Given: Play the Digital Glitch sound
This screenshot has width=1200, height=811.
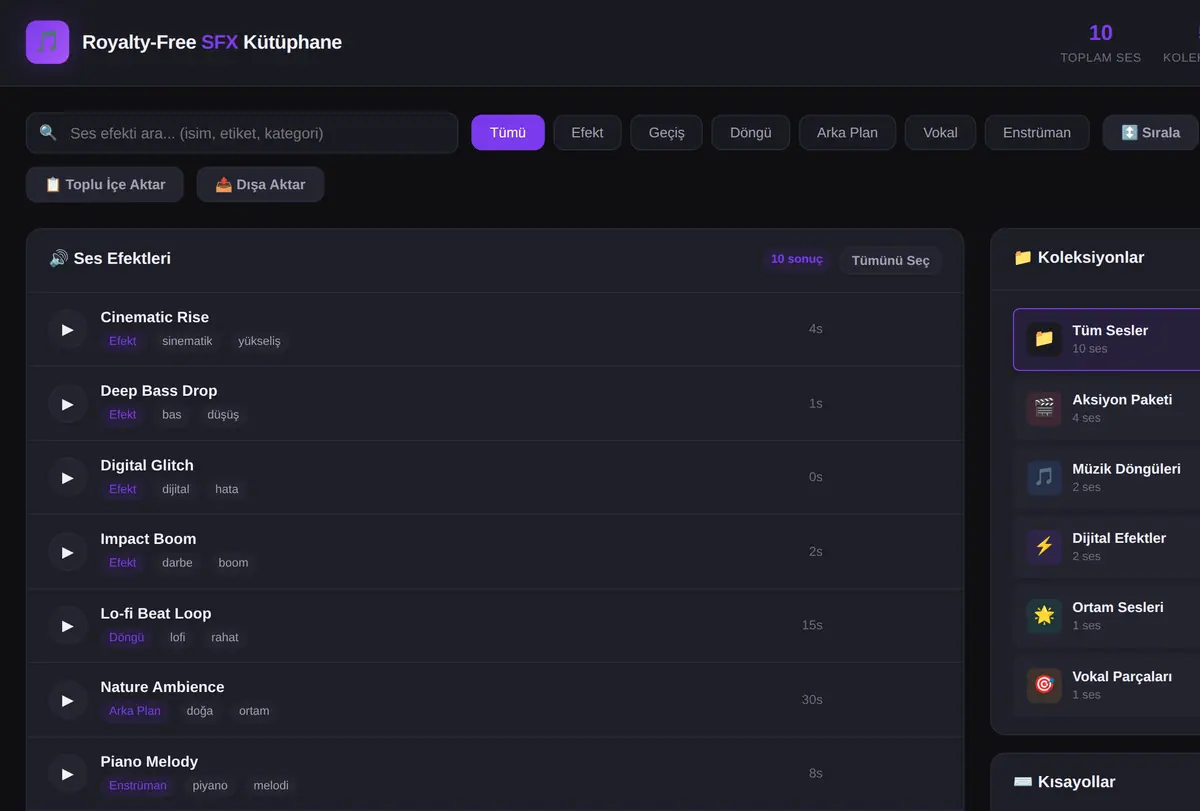Looking at the screenshot, I should click(x=67, y=478).
